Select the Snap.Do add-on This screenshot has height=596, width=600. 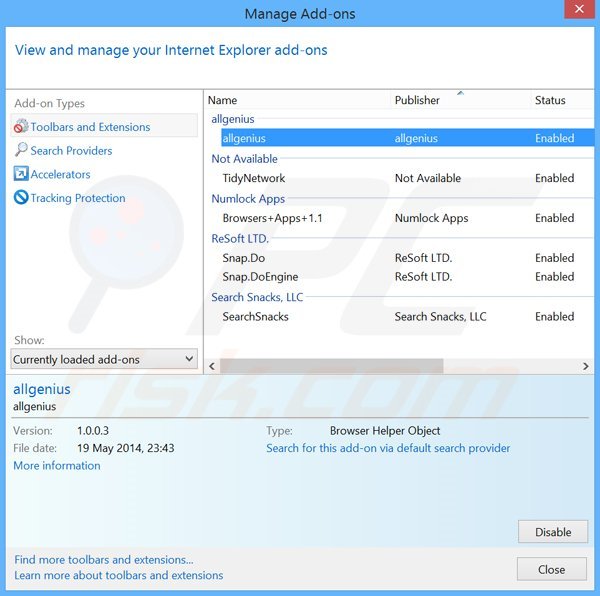pyautogui.click(x=244, y=258)
